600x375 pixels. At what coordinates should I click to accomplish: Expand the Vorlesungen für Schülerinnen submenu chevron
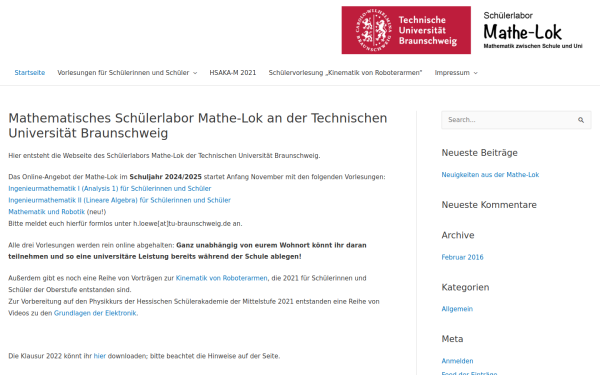coord(195,73)
